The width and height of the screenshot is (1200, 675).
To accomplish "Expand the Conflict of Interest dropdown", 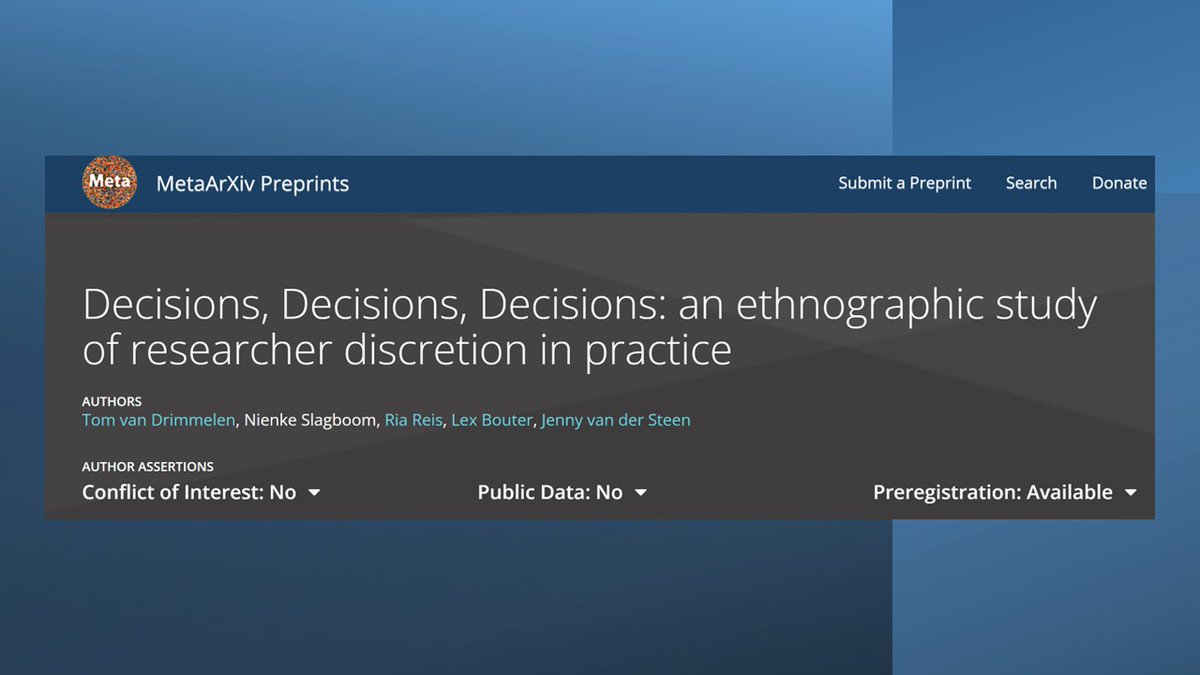I will click(x=201, y=492).
